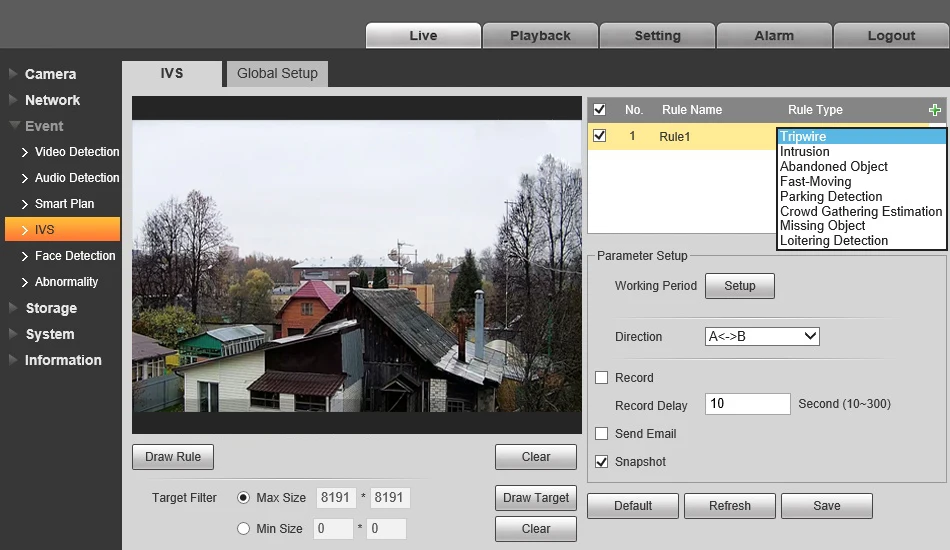Select the Min Size radio button
This screenshot has width=950, height=550.
tap(243, 529)
